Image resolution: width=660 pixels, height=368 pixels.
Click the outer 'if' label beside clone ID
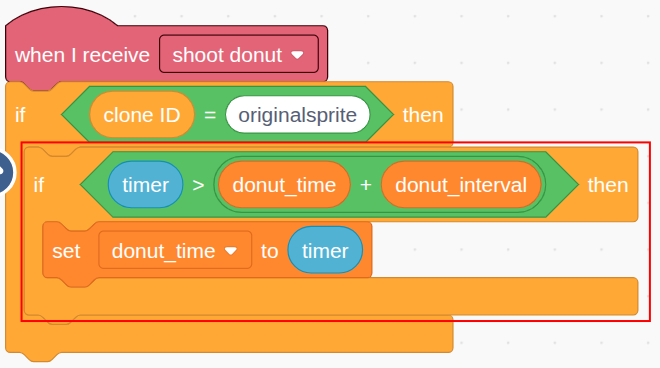(20, 115)
